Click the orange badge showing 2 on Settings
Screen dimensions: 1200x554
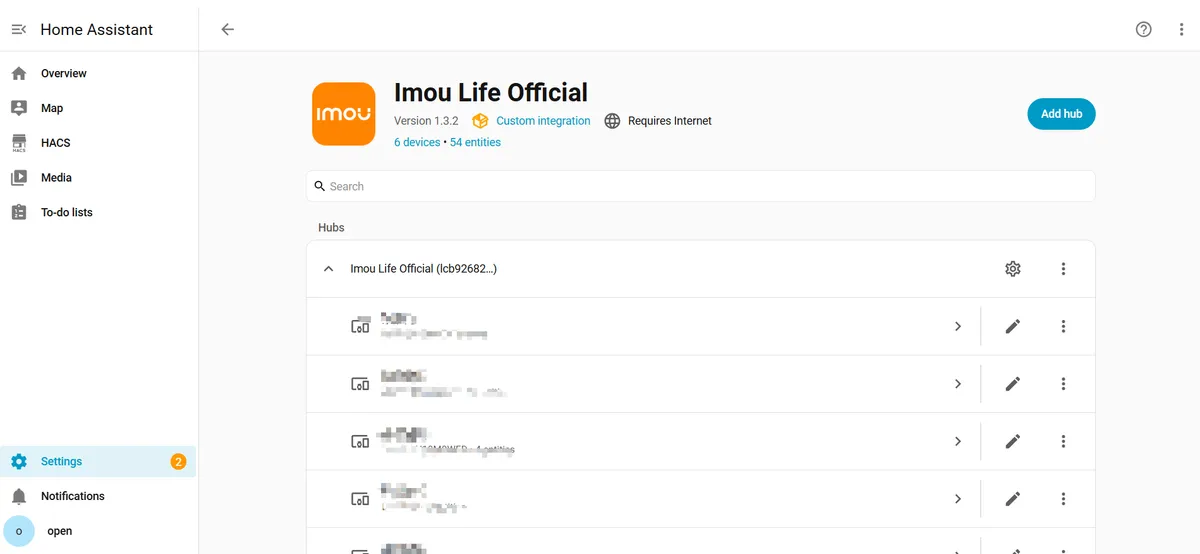tap(178, 461)
